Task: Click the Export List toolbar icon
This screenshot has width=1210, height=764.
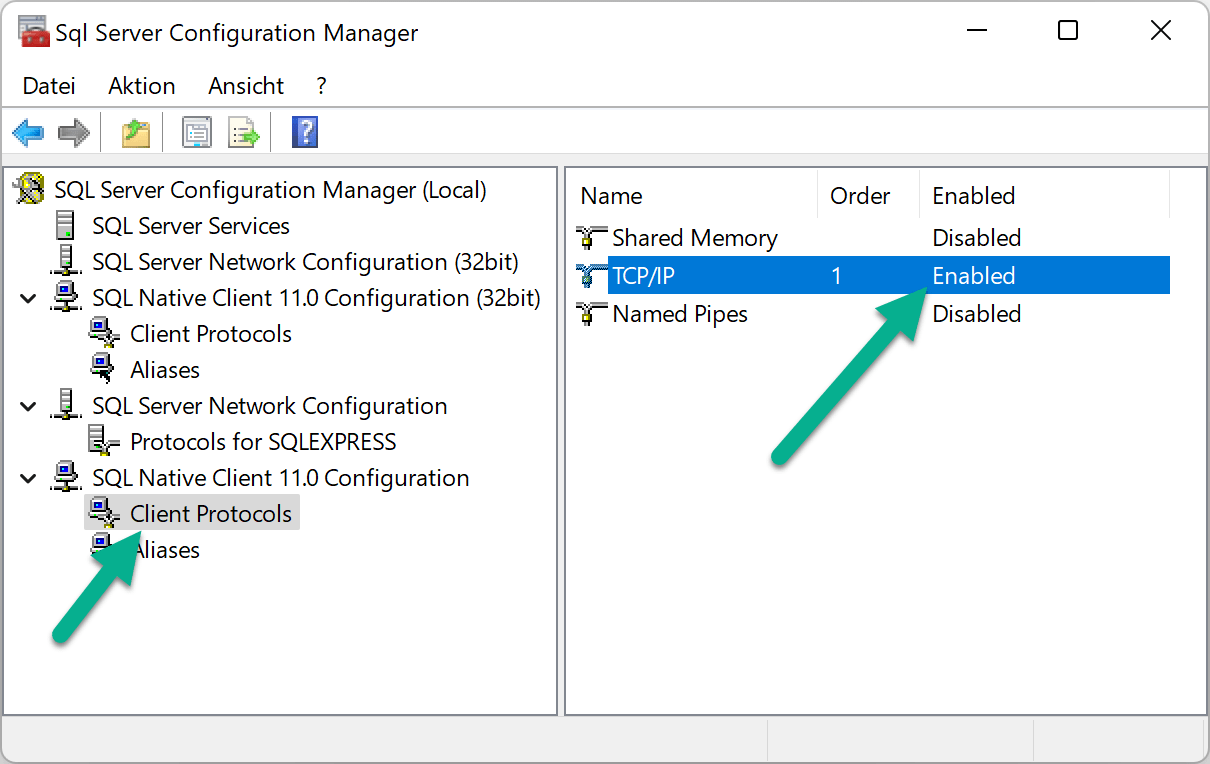Action: point(244,132)
